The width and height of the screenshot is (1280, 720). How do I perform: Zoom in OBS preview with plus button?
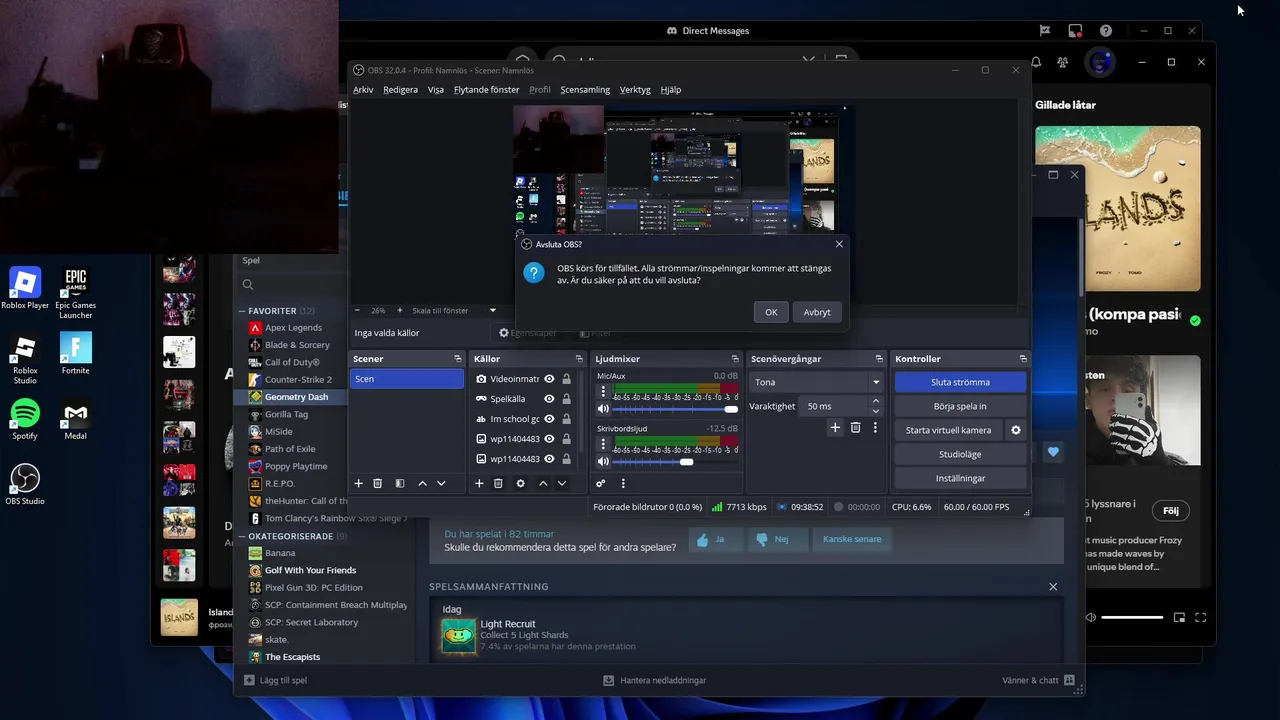click(399, 310)
